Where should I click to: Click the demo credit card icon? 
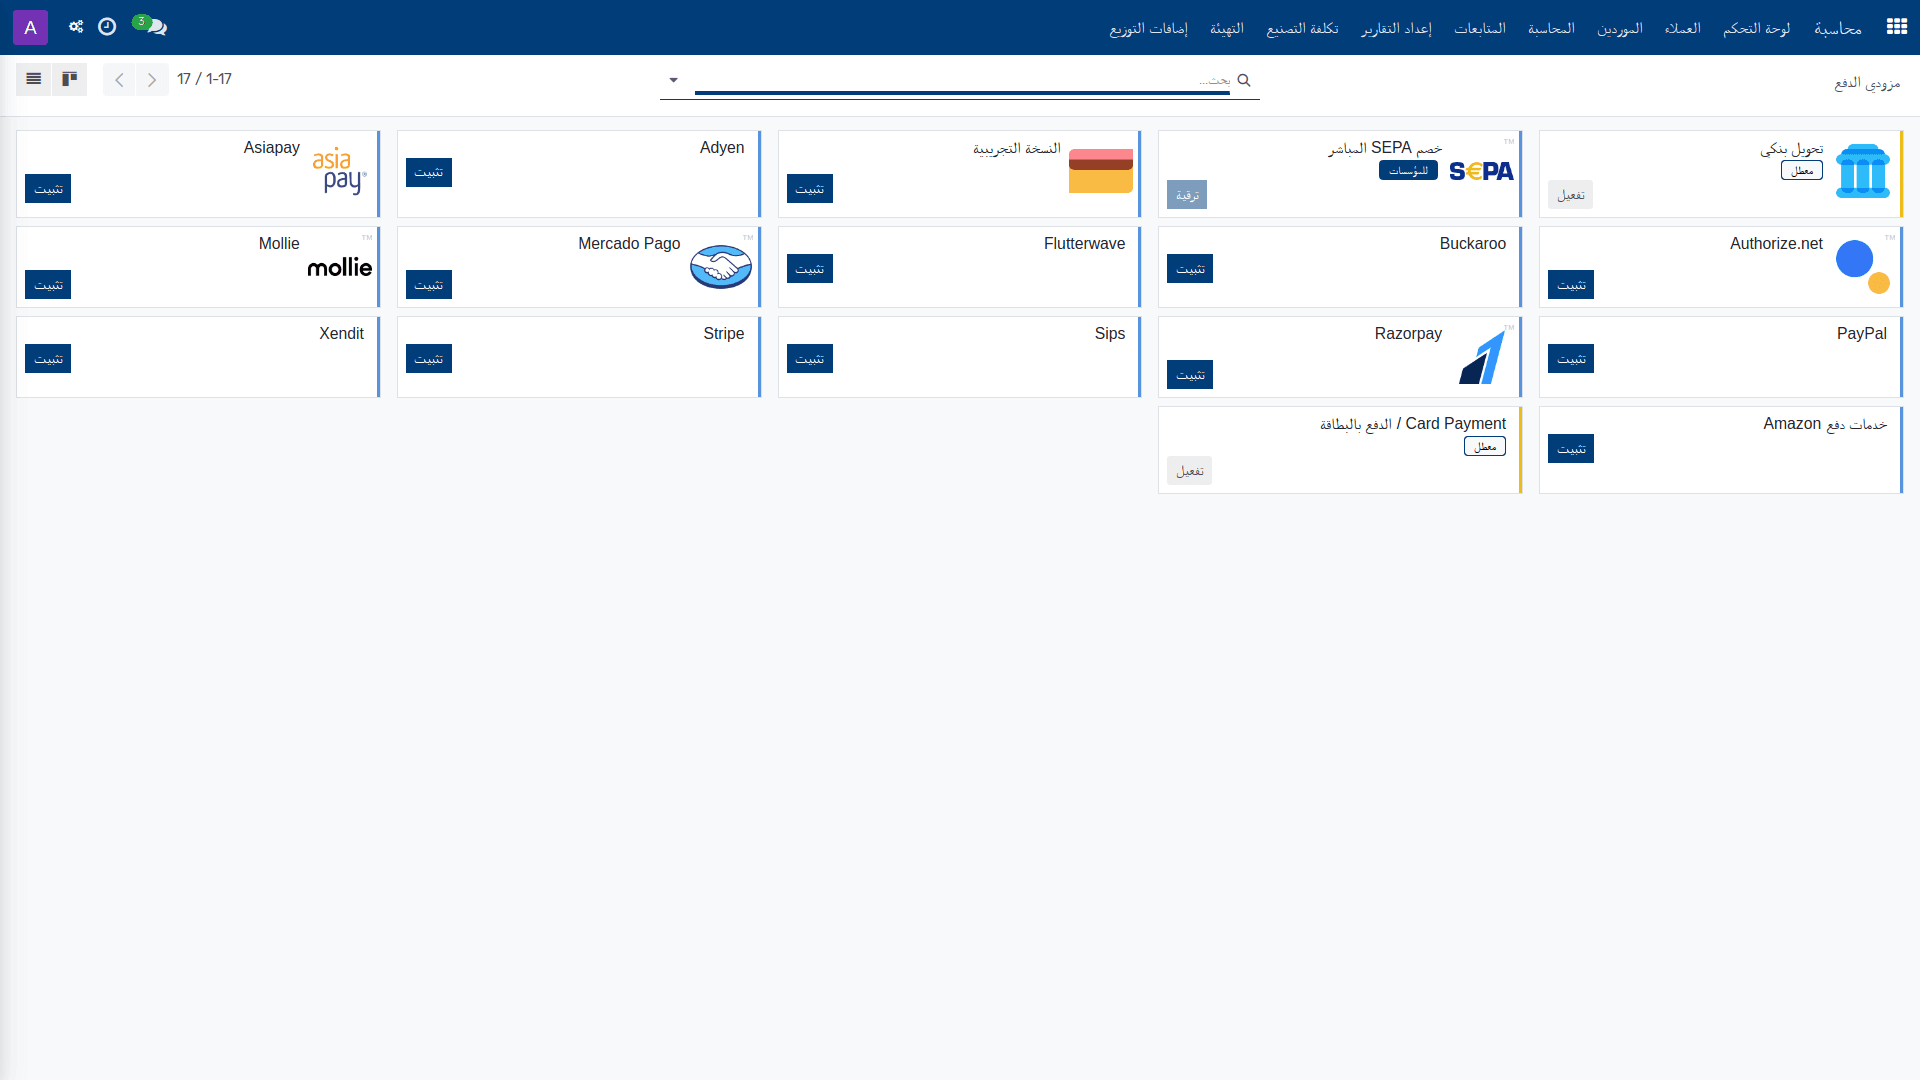tap(1101, 171)
